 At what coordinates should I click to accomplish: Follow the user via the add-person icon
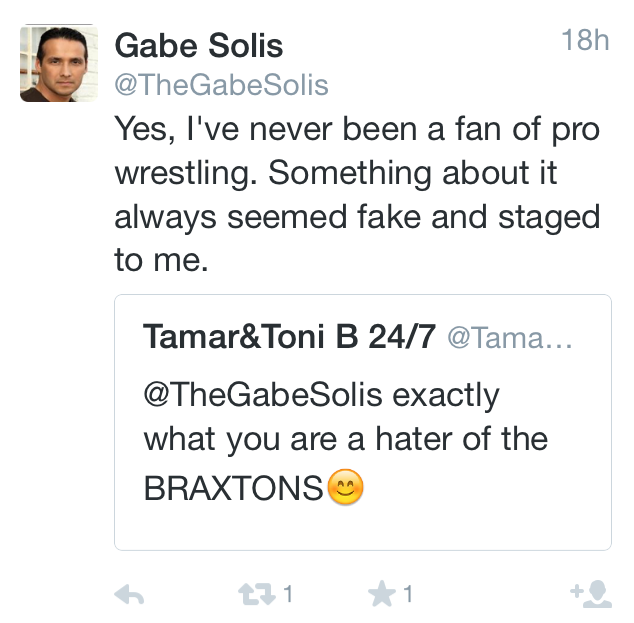tap(590, 595)
